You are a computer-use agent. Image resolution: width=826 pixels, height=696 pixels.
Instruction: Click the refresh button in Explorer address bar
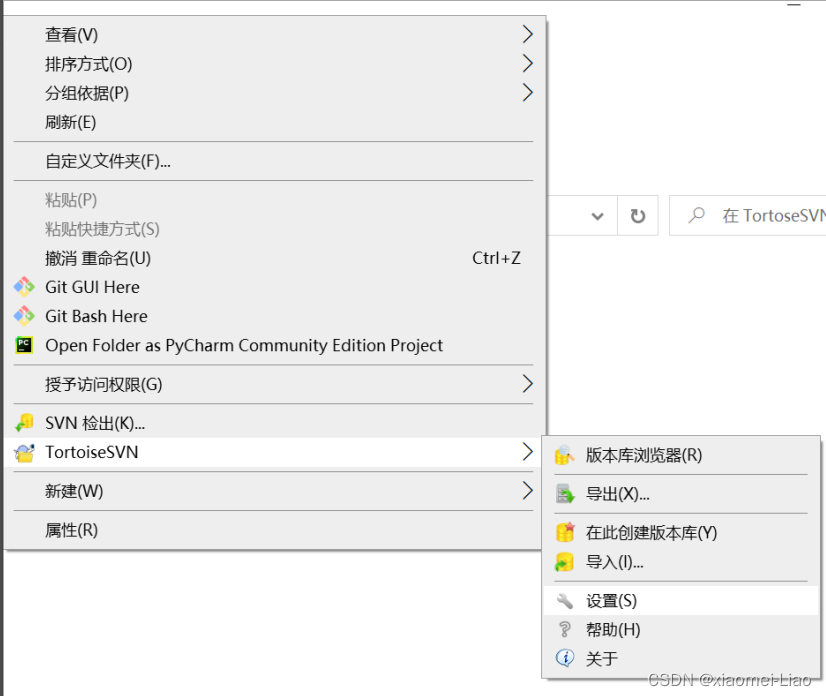638,216
